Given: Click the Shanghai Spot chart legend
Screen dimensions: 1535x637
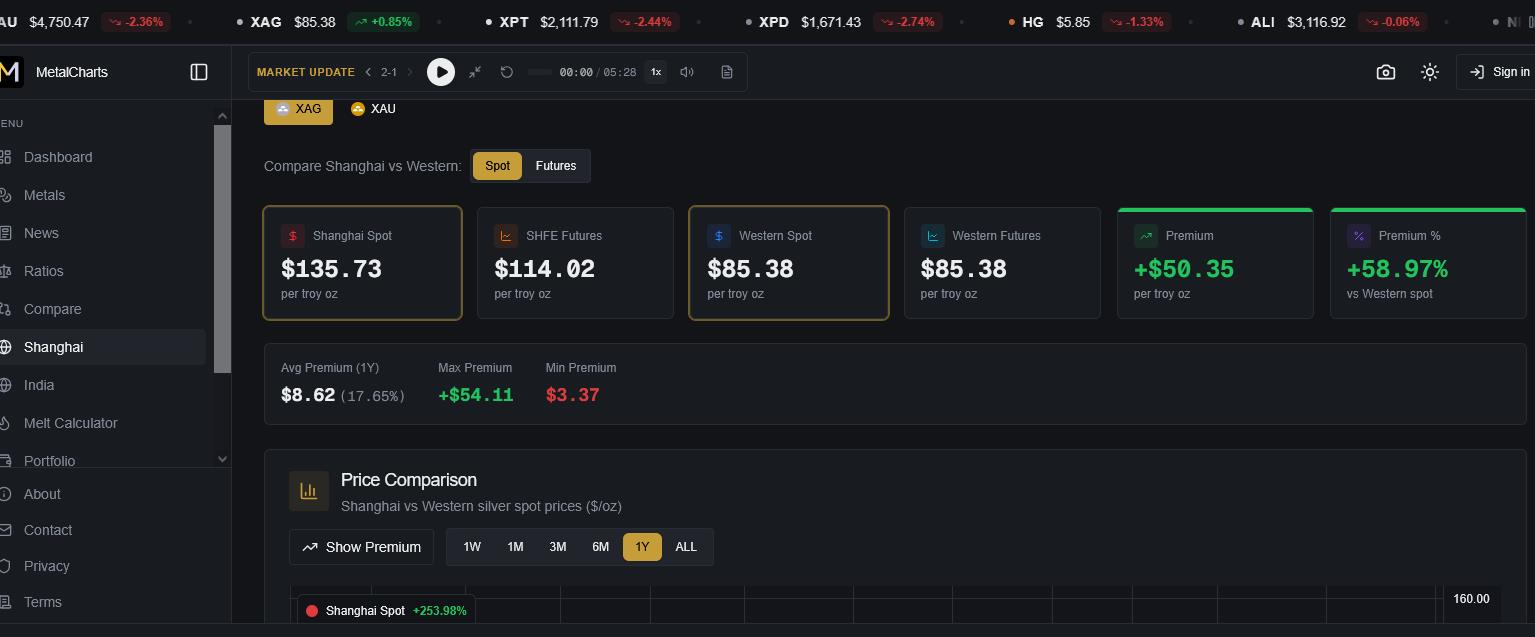Looking at the screenshot, I should [386, 611].
